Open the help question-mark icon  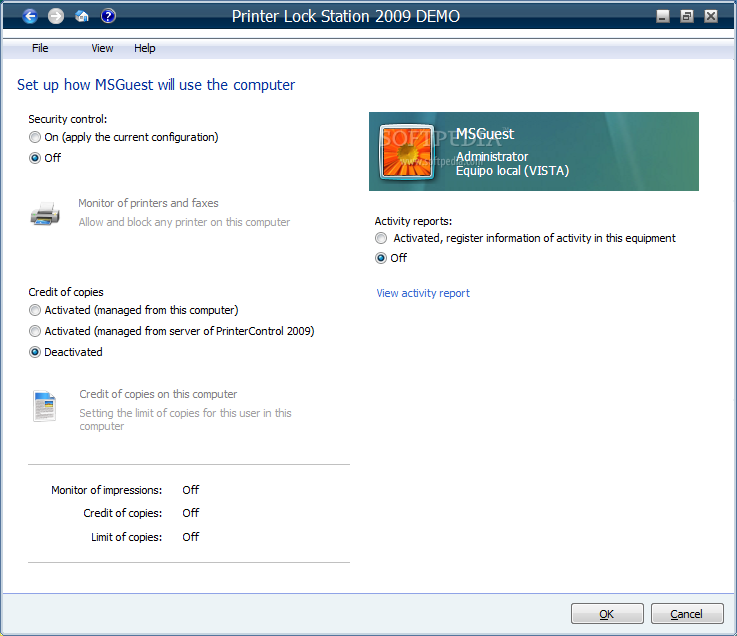point(108,16)
